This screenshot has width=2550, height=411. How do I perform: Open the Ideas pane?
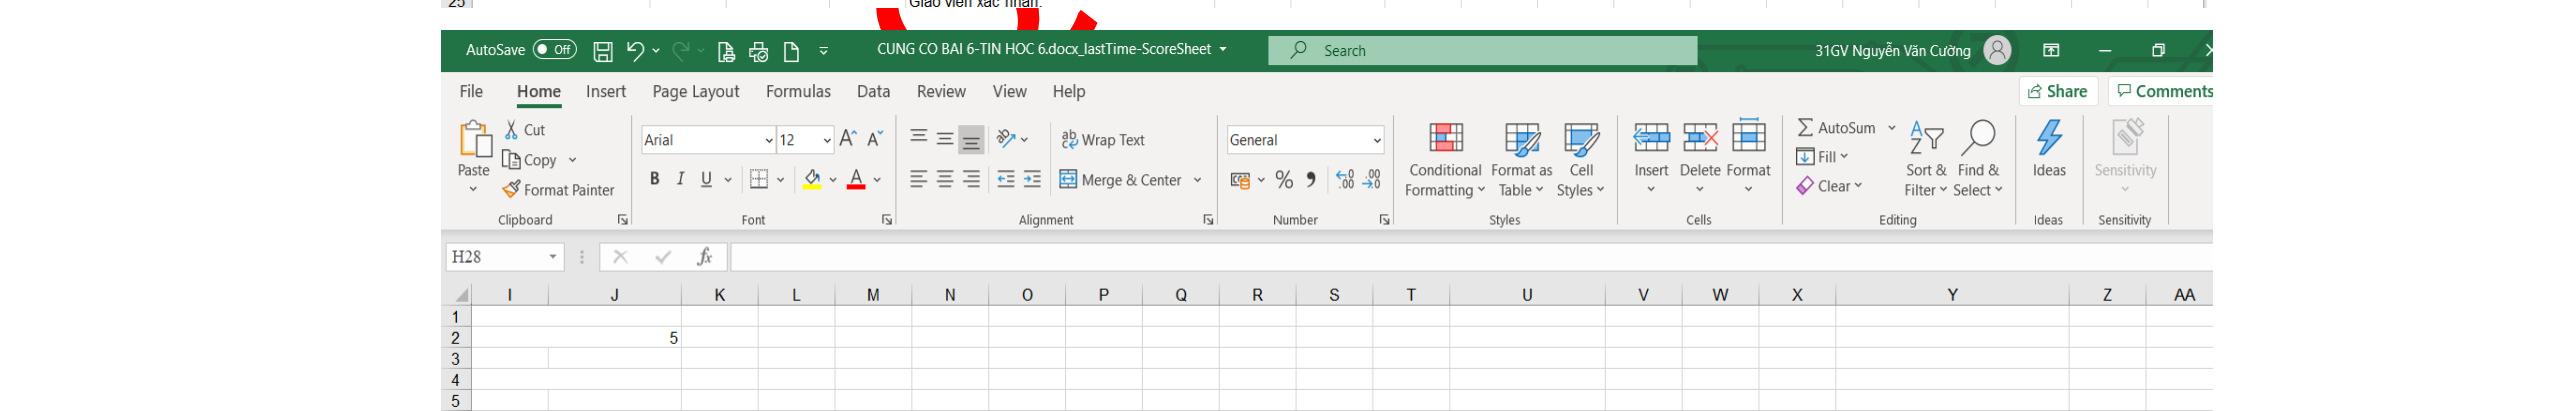[x=2049, y=150]
